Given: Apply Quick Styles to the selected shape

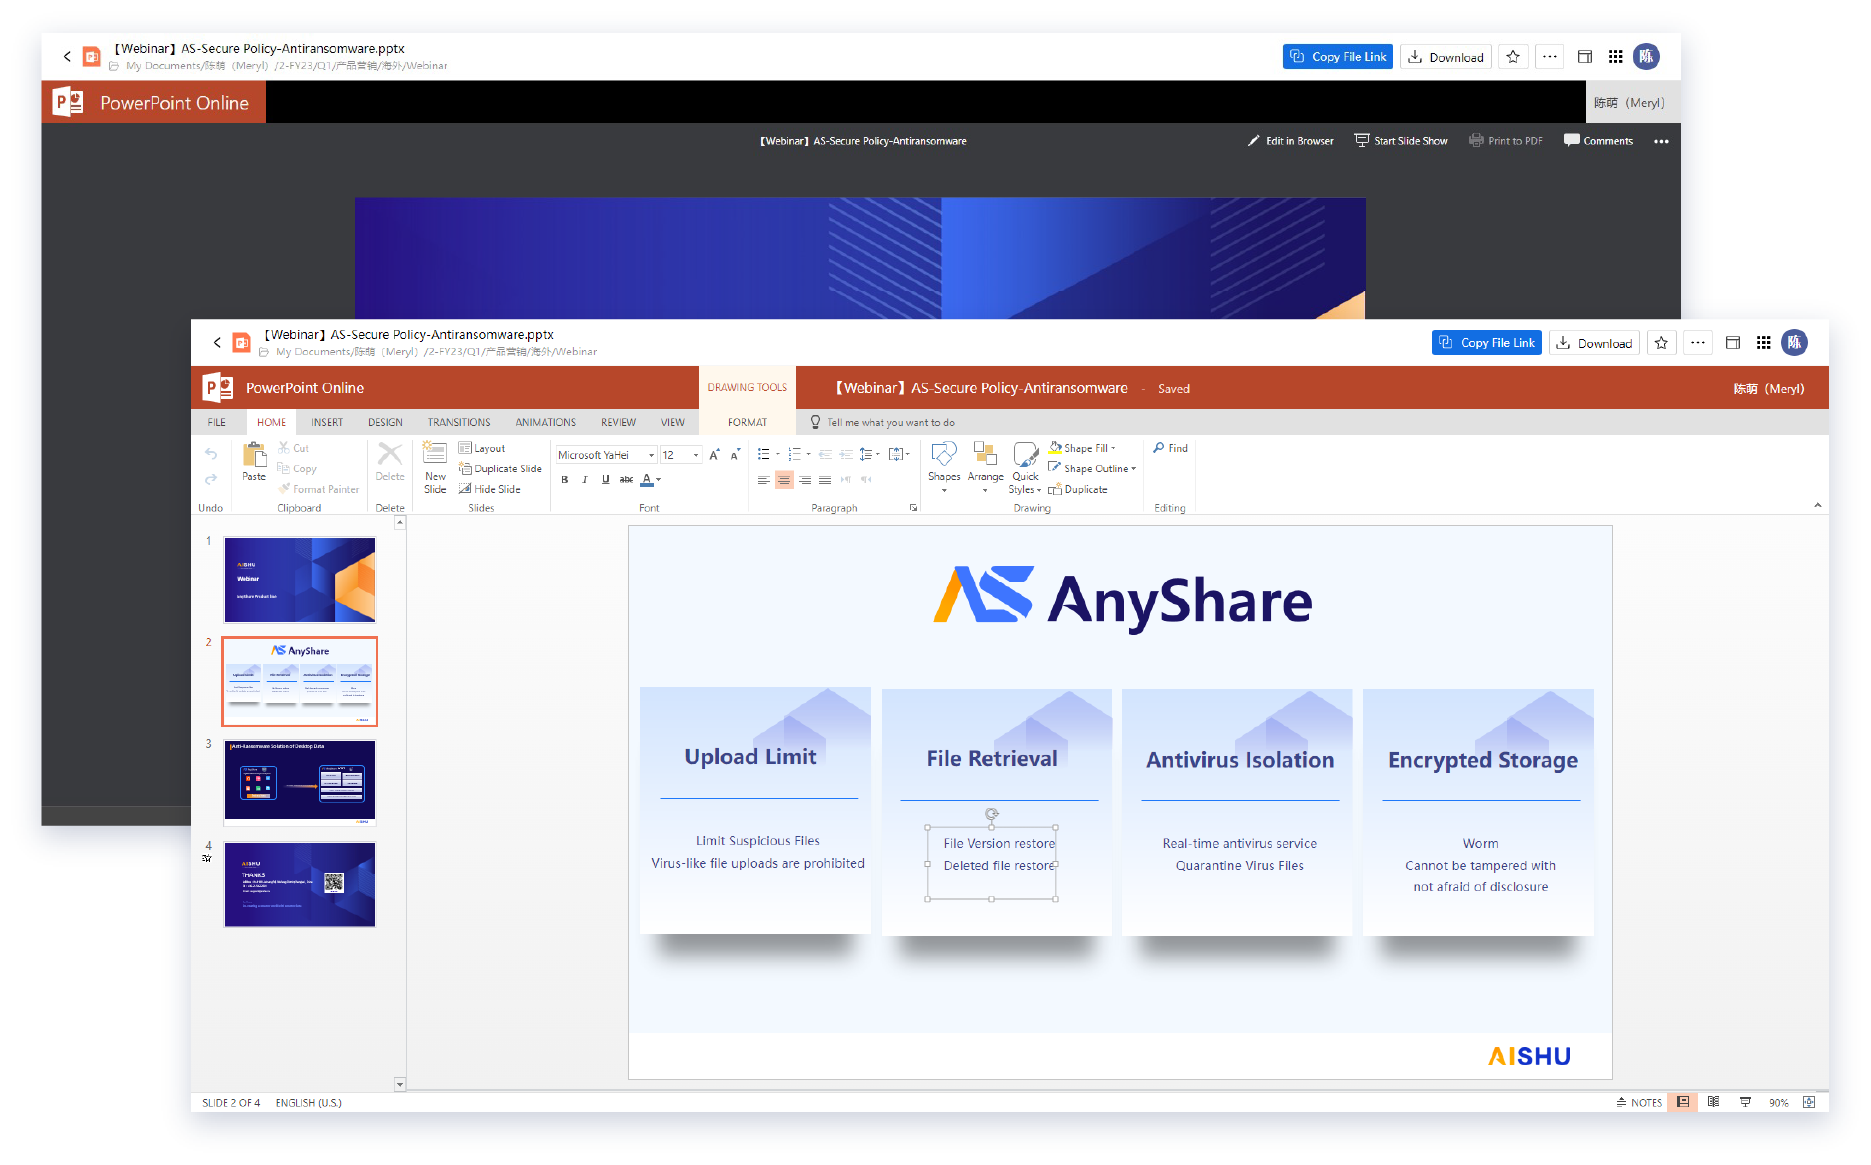Looking at the screenshot, I should click(1025, 466).
